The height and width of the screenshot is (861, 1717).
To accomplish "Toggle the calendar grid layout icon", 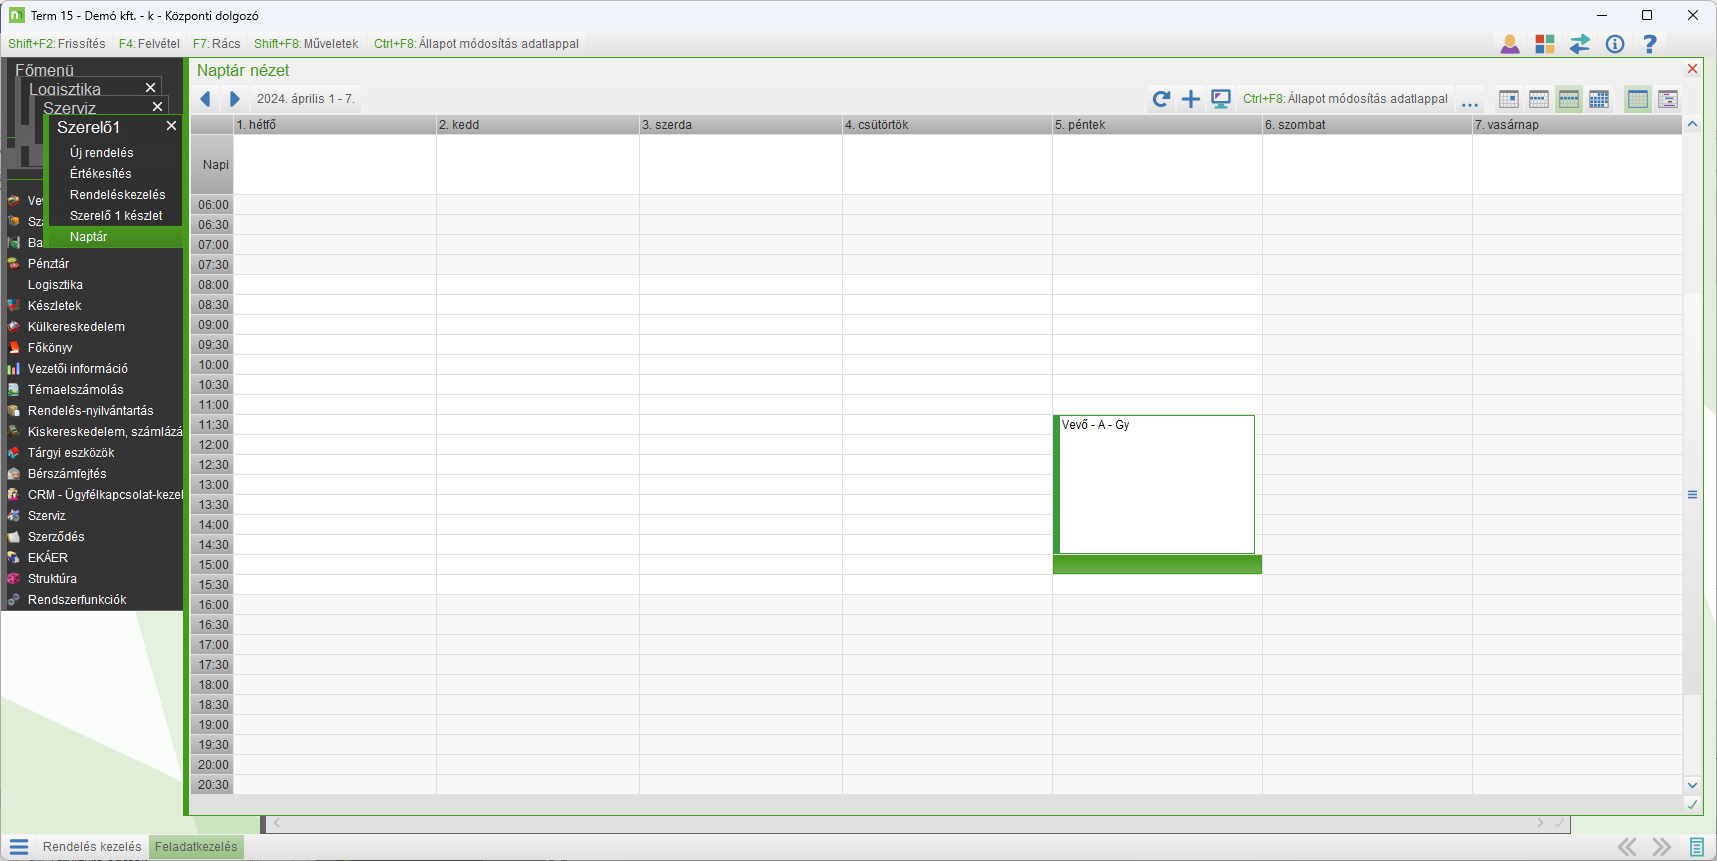I will click(x=1638, y=99).
